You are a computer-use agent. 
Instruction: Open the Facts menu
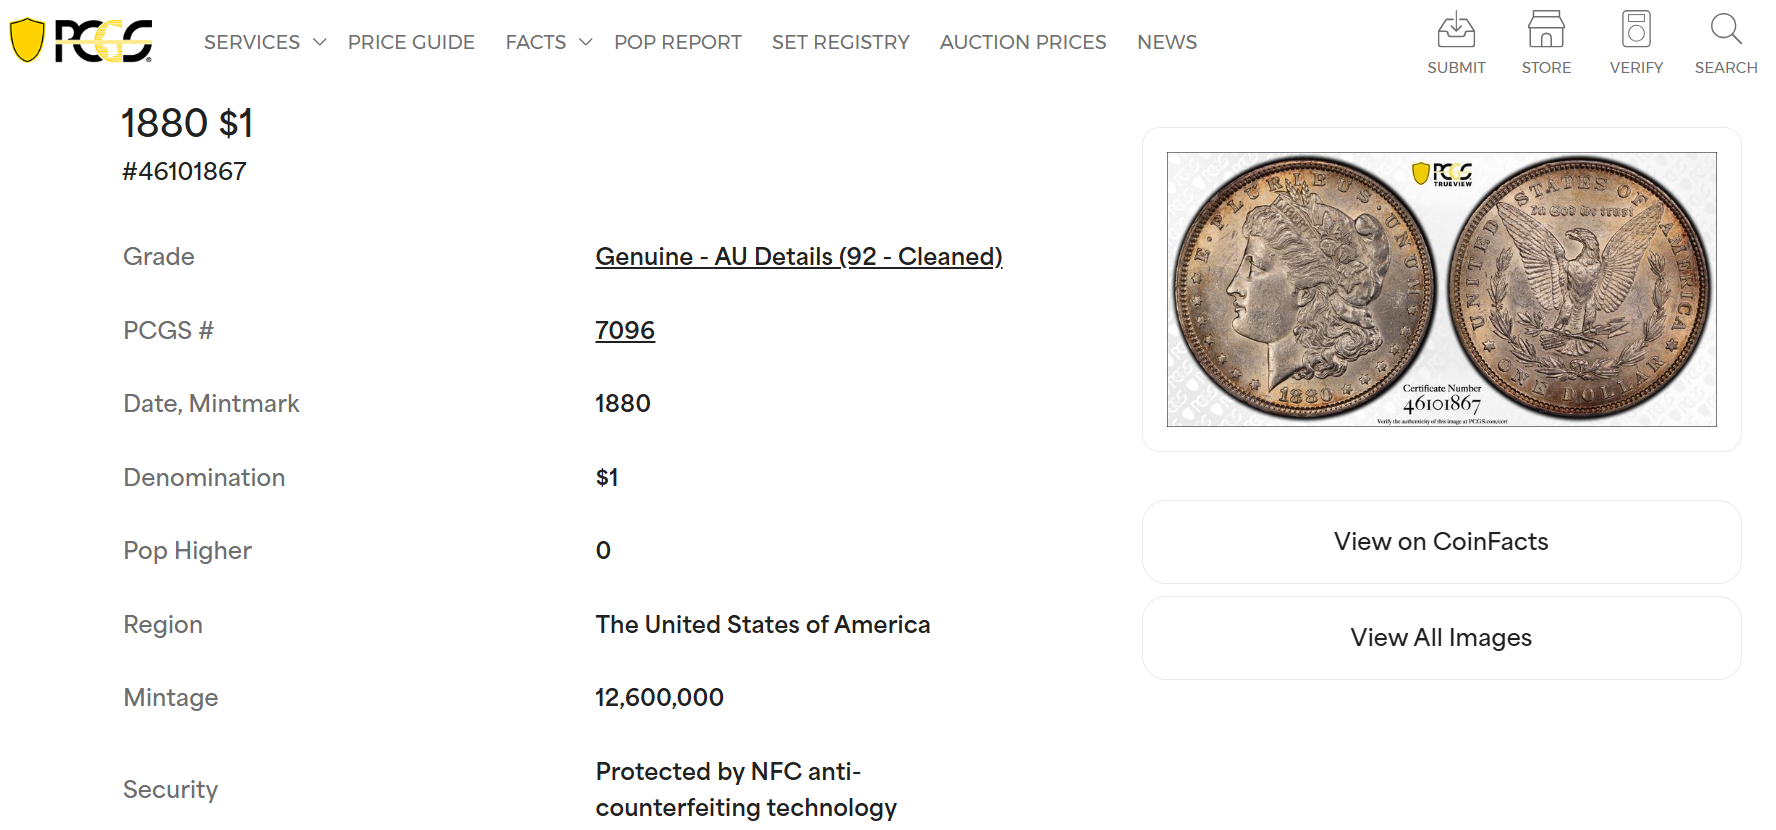click(536, 42)
